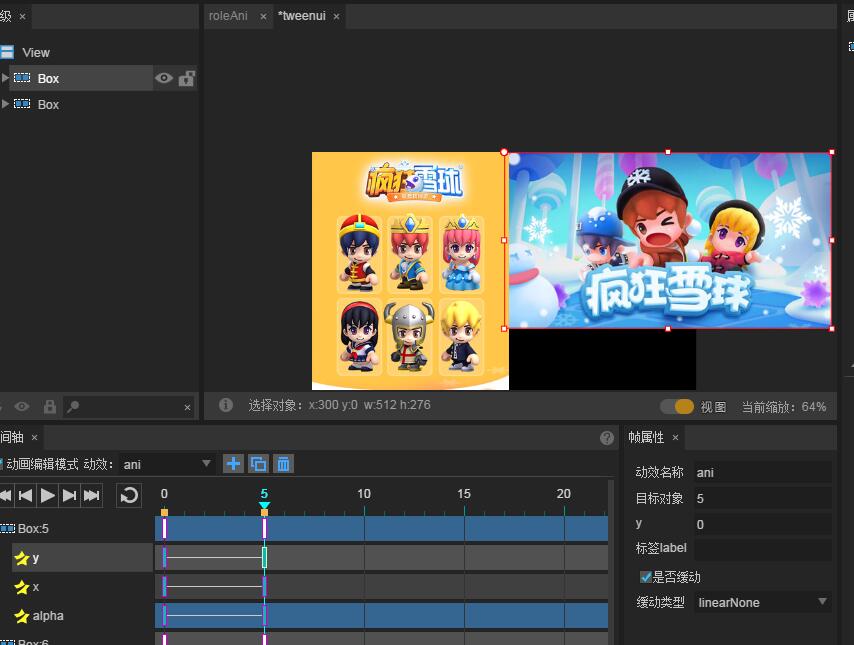Click the View node icon in hierarchy
The height and width of the screenshot is (645, 854).
[x=7, y=52]
